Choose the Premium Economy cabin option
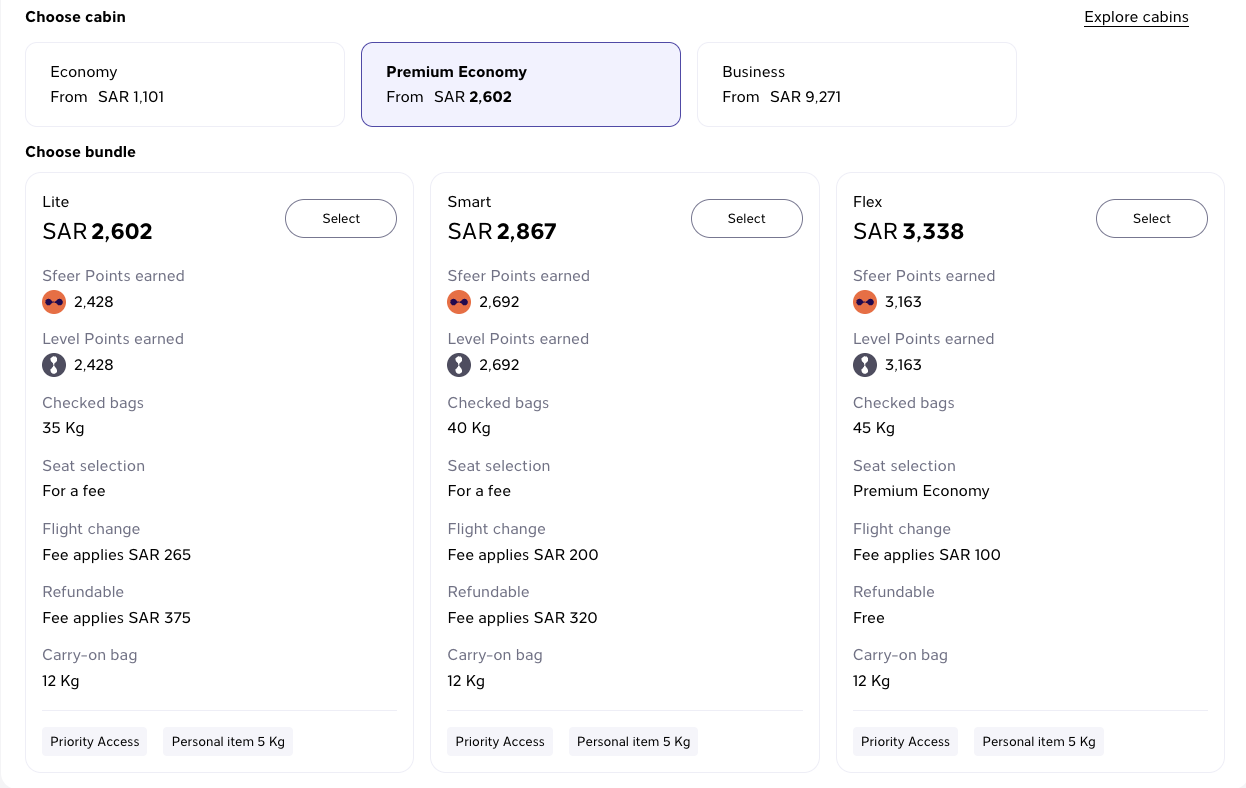 (521, 84)
